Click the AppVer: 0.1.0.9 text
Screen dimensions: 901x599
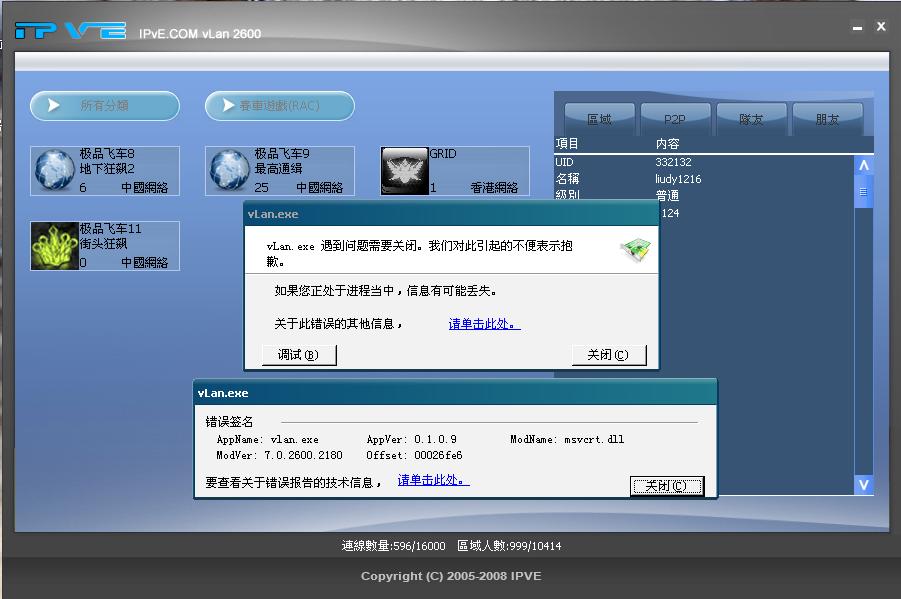411,439
